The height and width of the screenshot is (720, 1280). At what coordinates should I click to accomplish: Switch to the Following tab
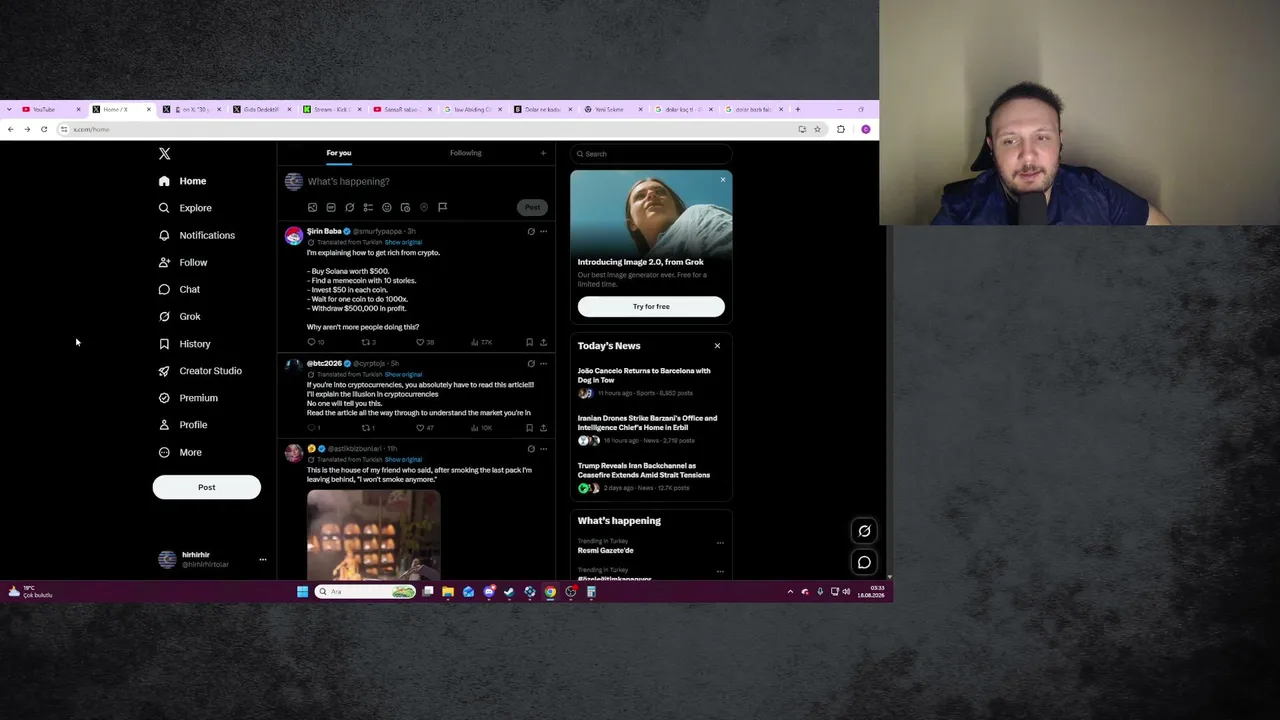click(x=465, y=153)
